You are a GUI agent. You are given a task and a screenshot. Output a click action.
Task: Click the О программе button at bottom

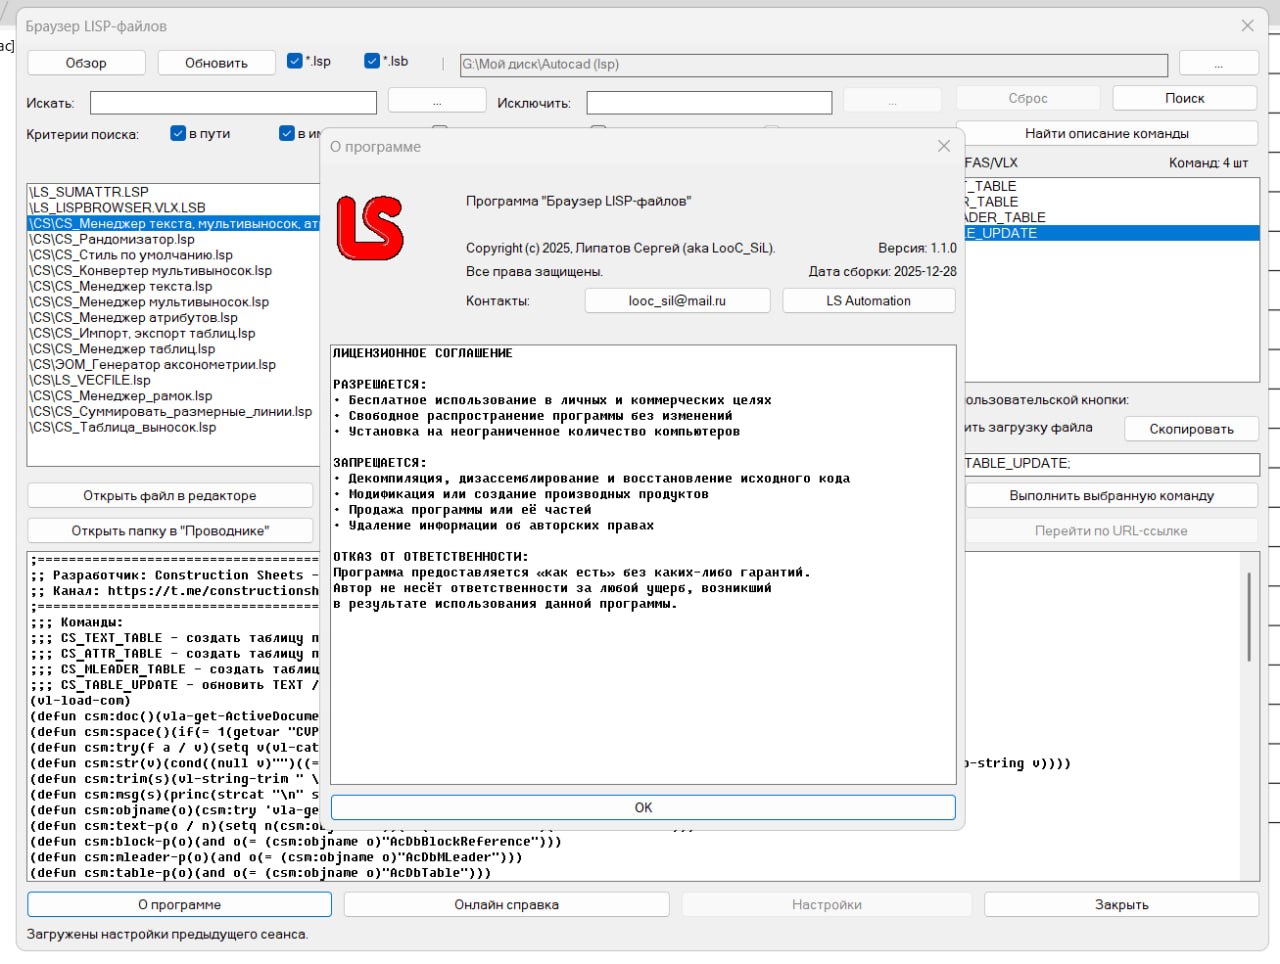(x=180, y=904)
